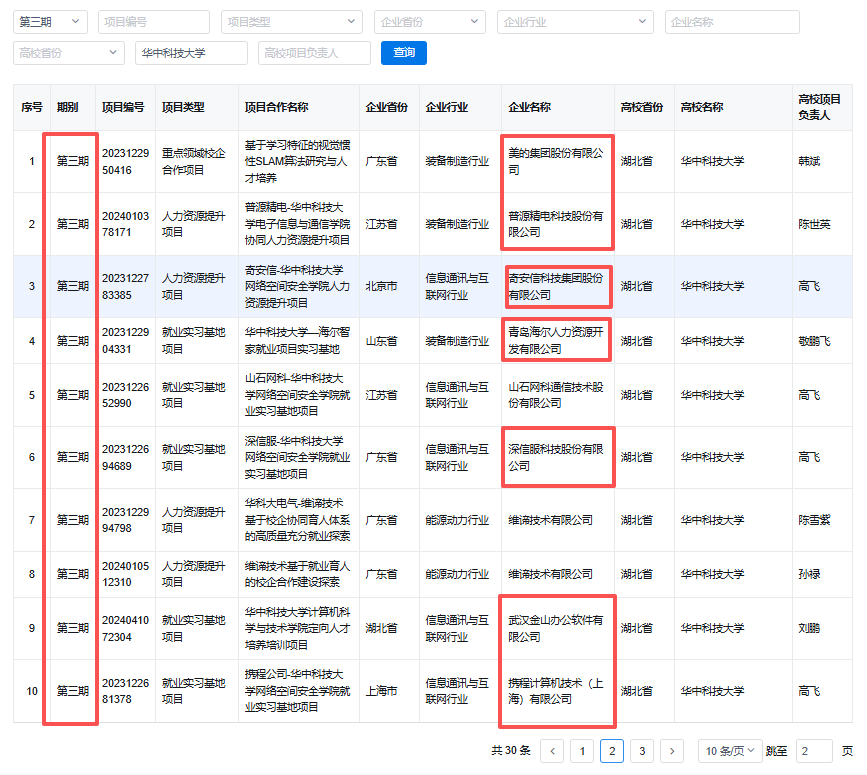Click company 山石网科通信技术股份有限公司
Screen dimensions: 867x775
point(556,395)
